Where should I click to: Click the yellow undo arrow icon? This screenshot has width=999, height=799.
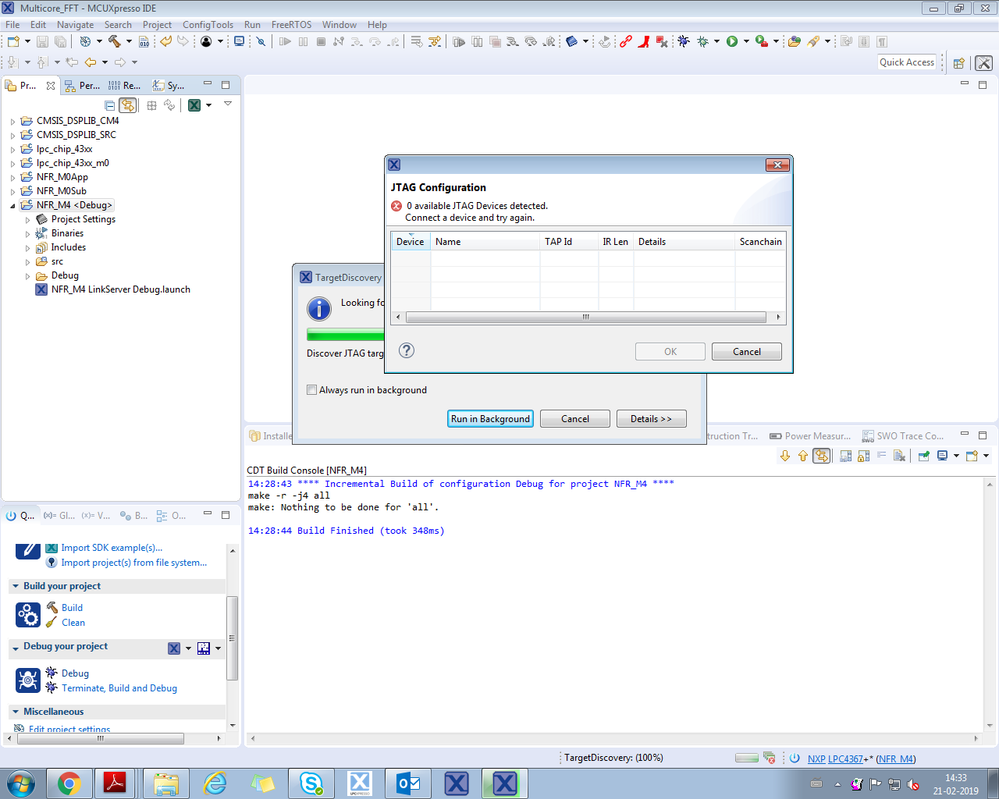(166, 41)
